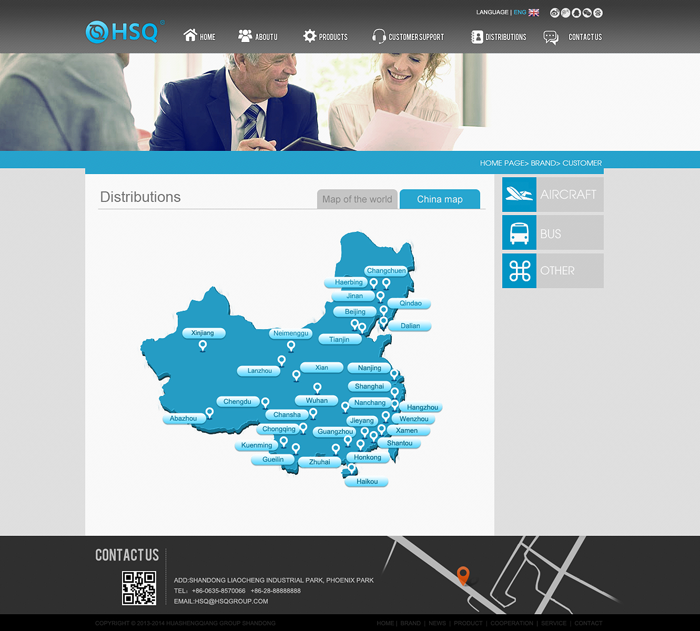Image resolution: width=700 pixels, height=631 pixels.
Task: Click the map pin next to Abazhou
Action: [209, 413]
